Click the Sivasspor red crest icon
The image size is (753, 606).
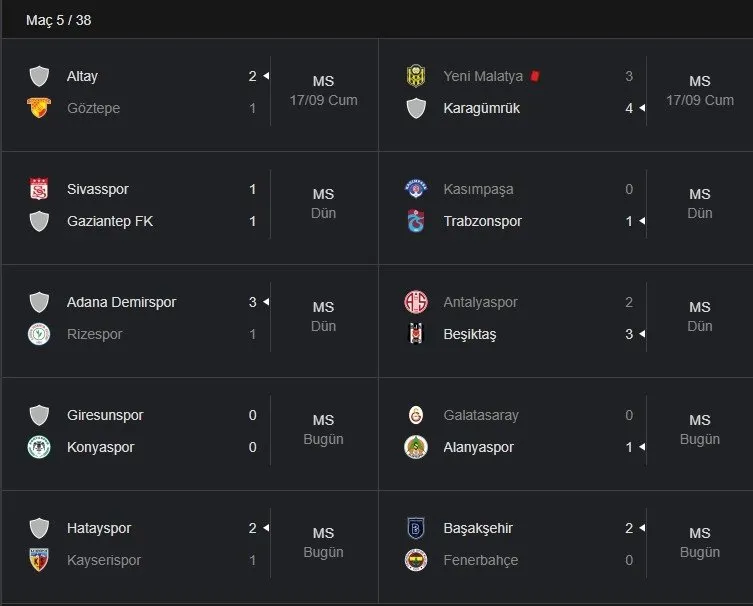(x=39, y=189)
